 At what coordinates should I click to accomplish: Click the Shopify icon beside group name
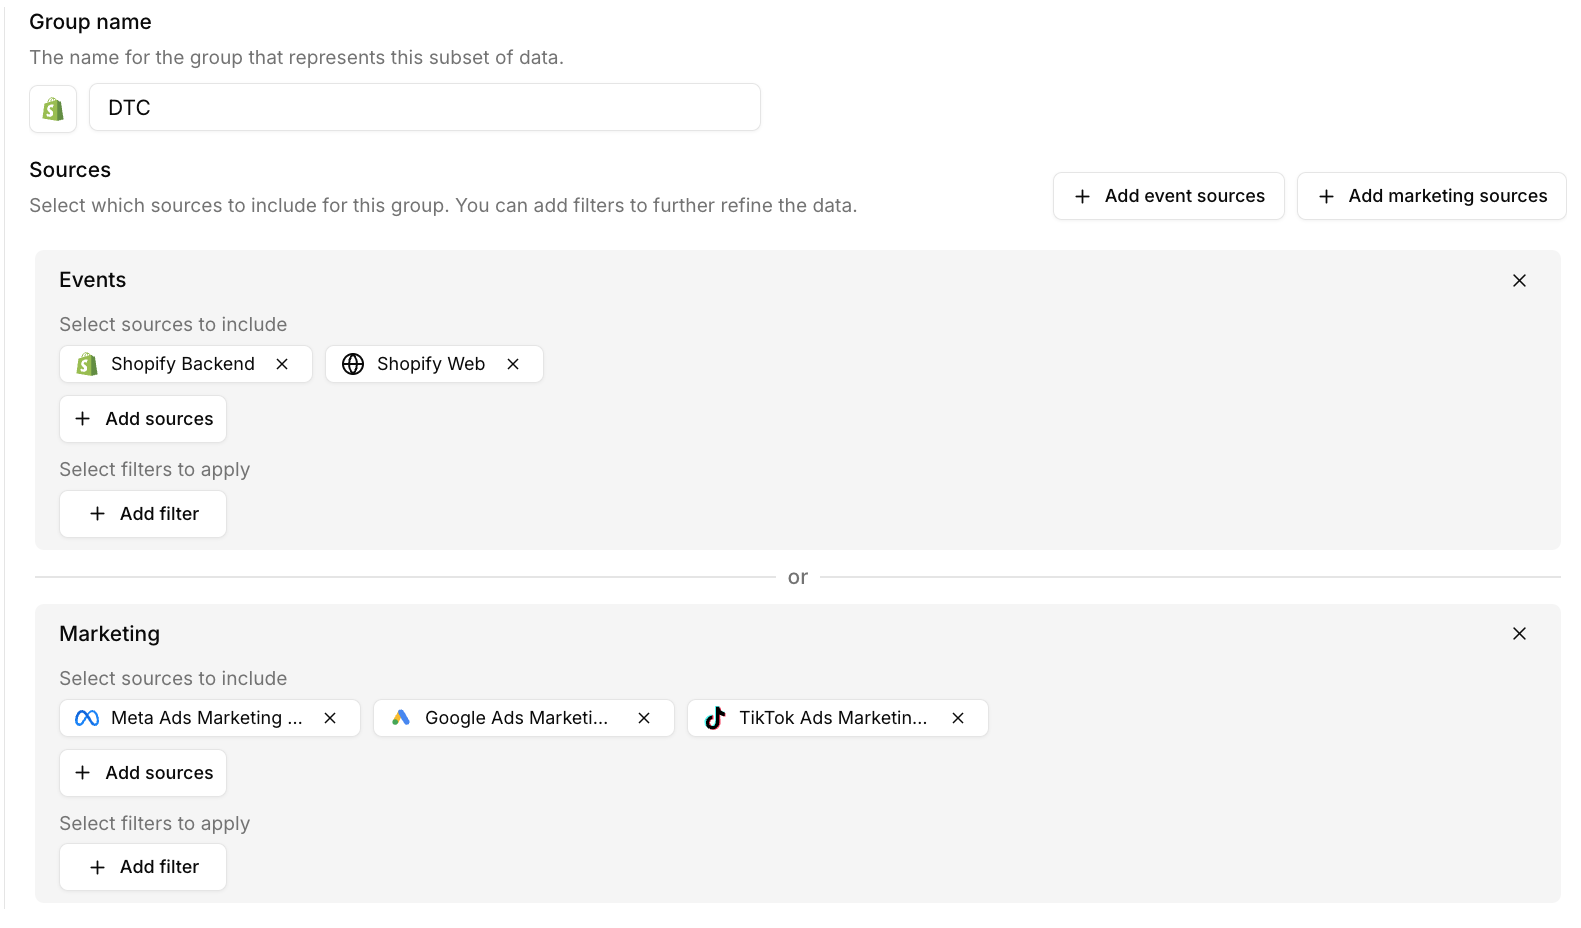click(53, 108)
